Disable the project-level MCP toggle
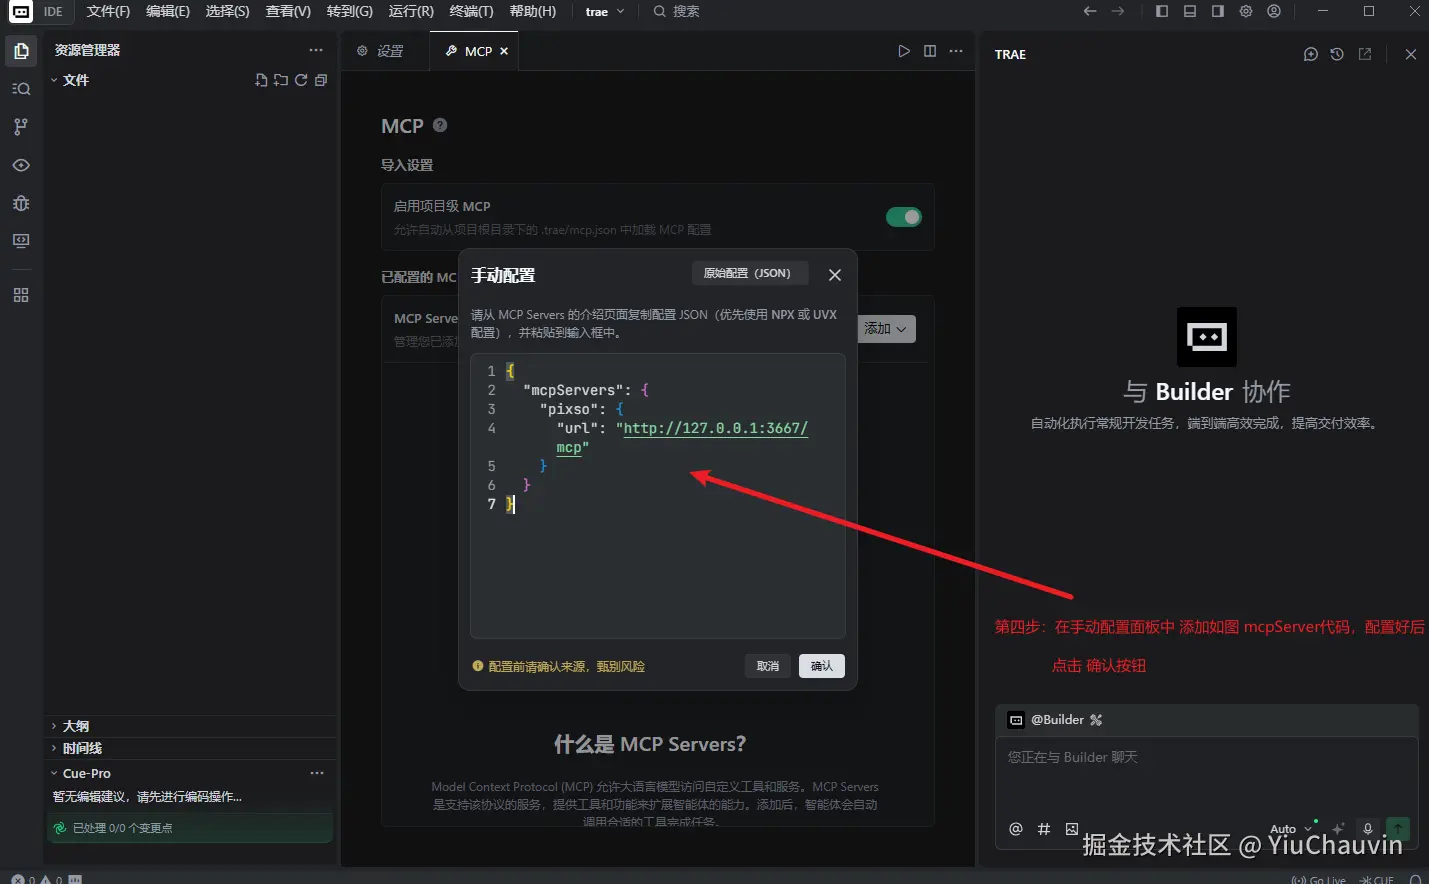This screenshot has height=884, width=1429. coord(904,217)
